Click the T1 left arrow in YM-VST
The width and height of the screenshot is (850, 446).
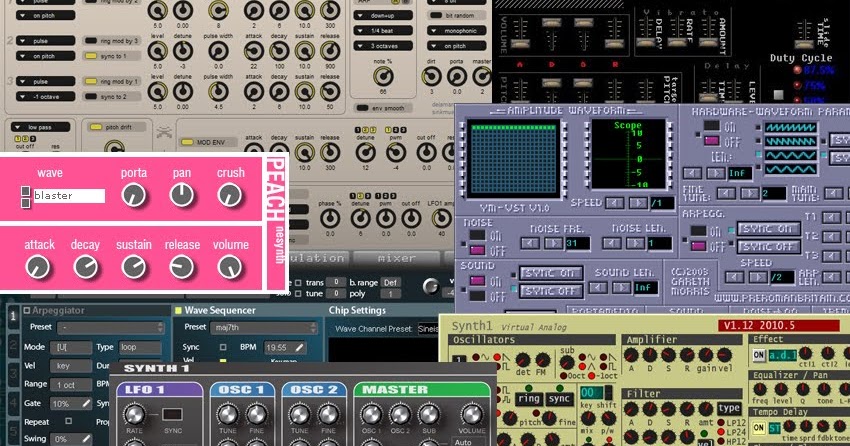832,217
